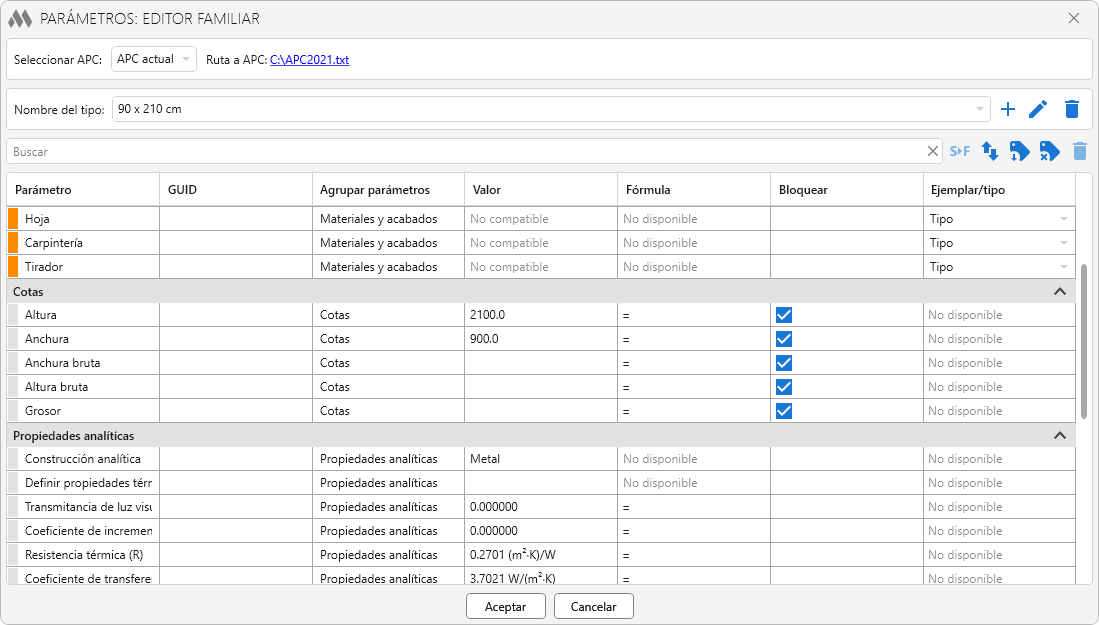Click the pencil icon to rename type

click(1039, 109)
